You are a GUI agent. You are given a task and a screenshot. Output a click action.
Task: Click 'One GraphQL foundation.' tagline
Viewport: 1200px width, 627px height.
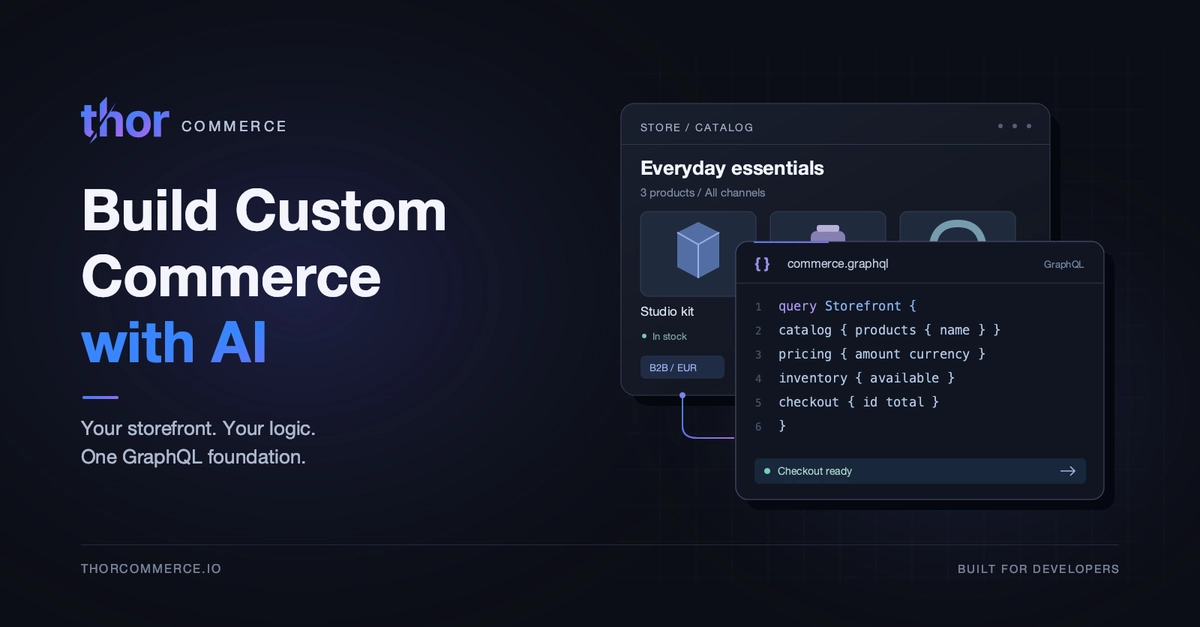pyautogui.click(x=193, y=458)
